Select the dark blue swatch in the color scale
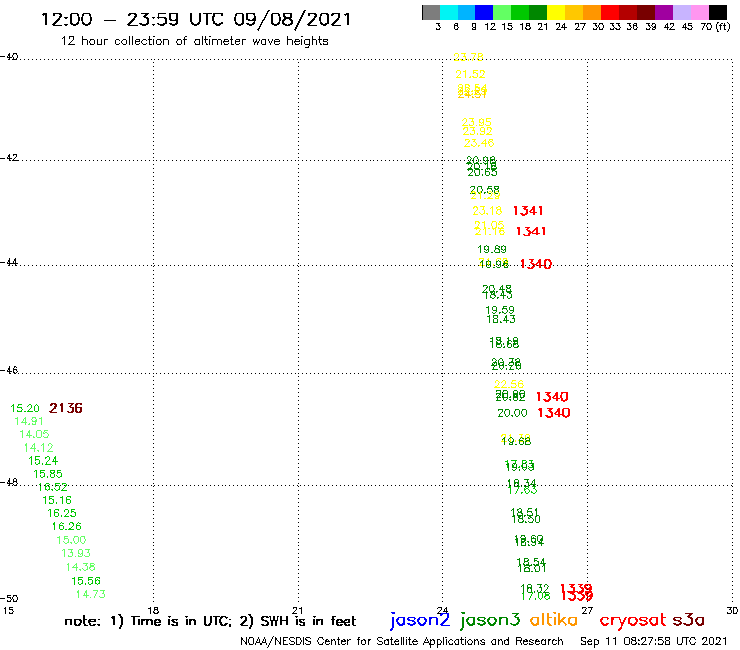Image resolution: width=740 pixels, height=650 pixels. pyautogui.click(x=484, y=12)
